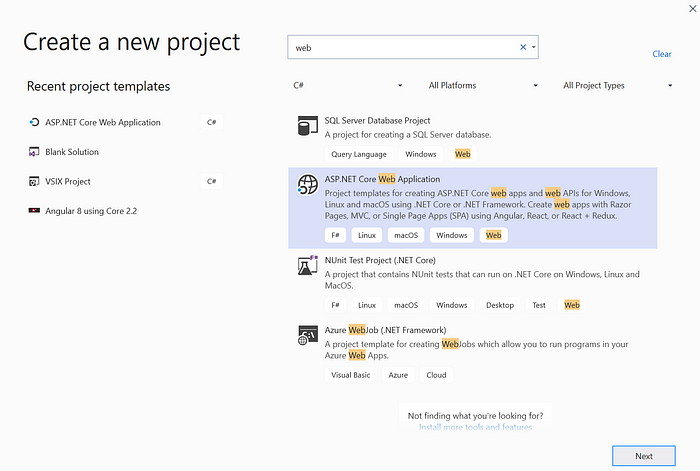Screen dimensions: 700x471
Task: Open the C# language filter dropdown
Action: (x=348, y=85)
